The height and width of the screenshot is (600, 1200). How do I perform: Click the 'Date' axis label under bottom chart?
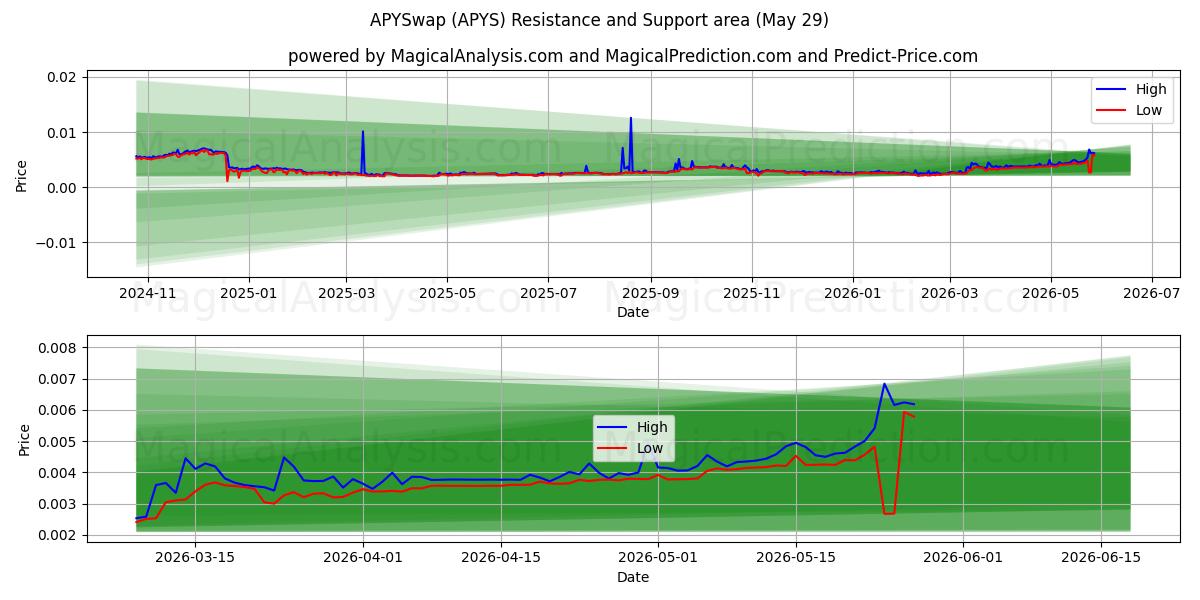[x=633, y=577]
